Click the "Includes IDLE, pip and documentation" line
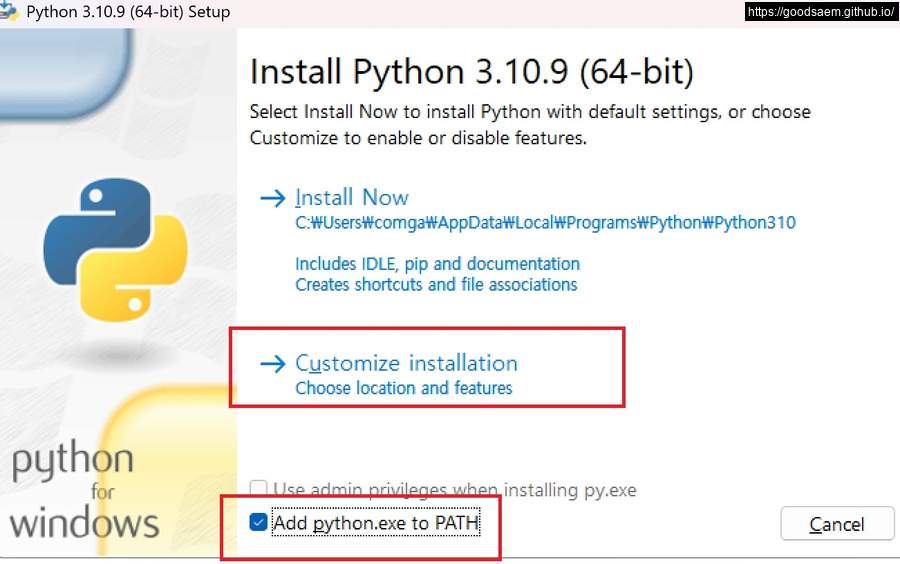900x564 pixels. tap(437, 264)
